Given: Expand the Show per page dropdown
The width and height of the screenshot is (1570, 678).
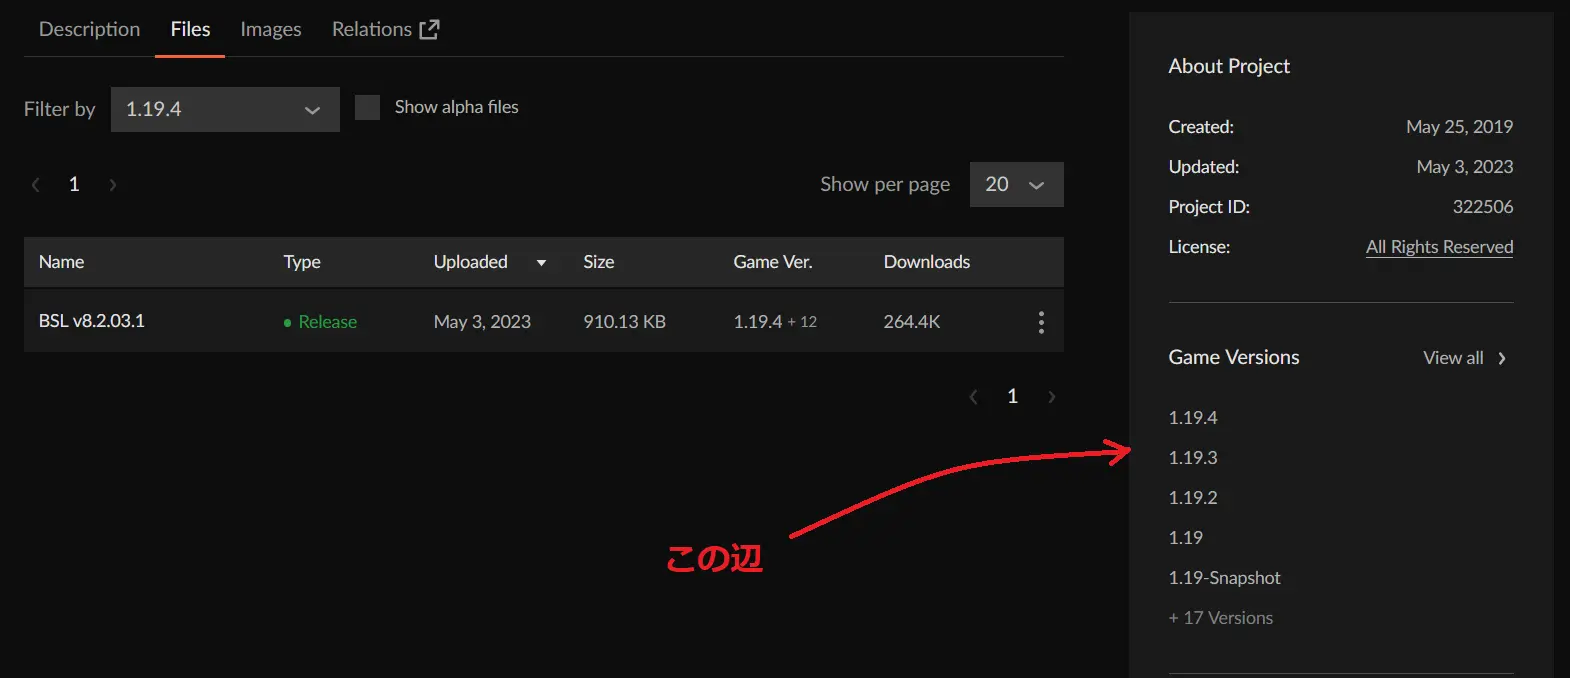Looking at the screenshot, I should [x=1016, y=184].
